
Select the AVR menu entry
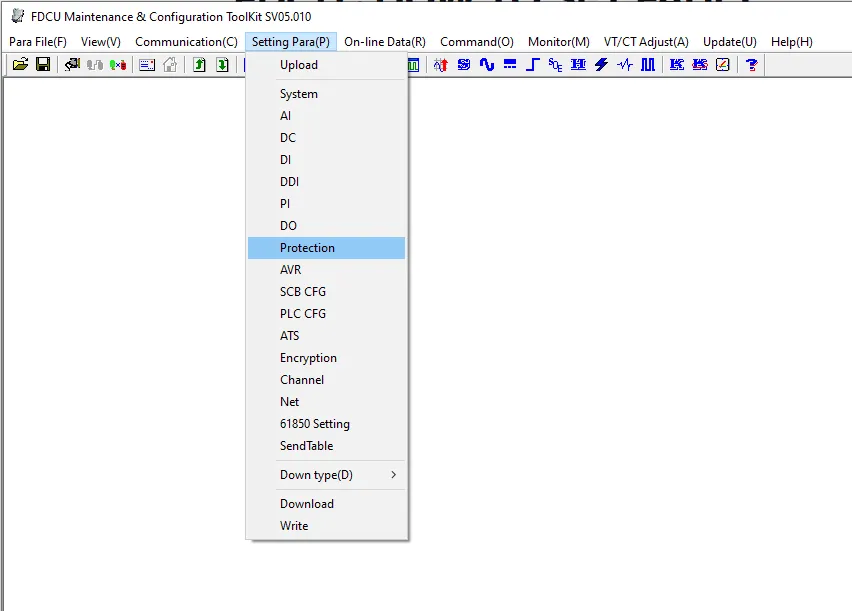(x=327, y=270)
